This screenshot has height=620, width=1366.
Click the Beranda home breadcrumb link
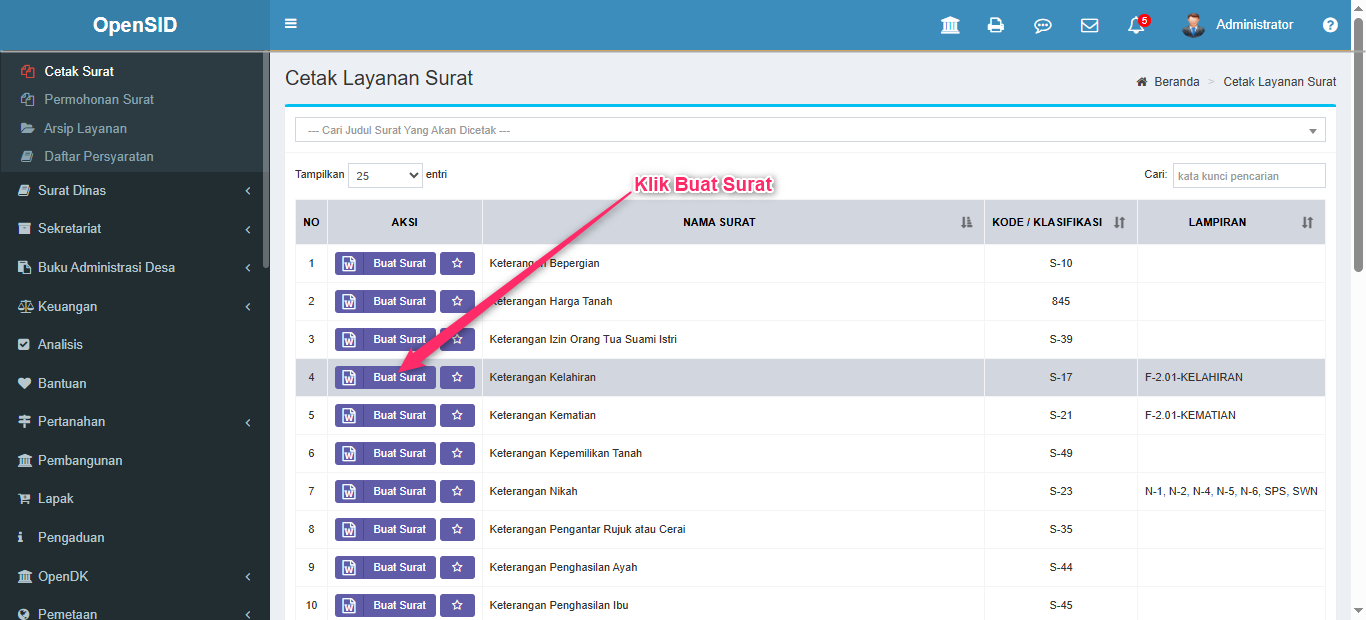click(x=1176, y=82)
